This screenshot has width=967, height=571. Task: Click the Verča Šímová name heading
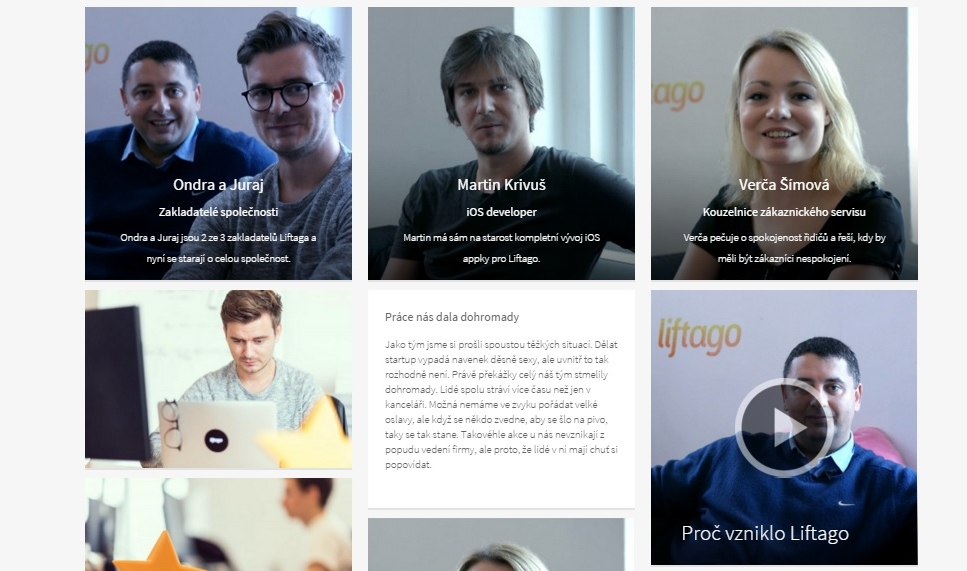coord(784,184)
